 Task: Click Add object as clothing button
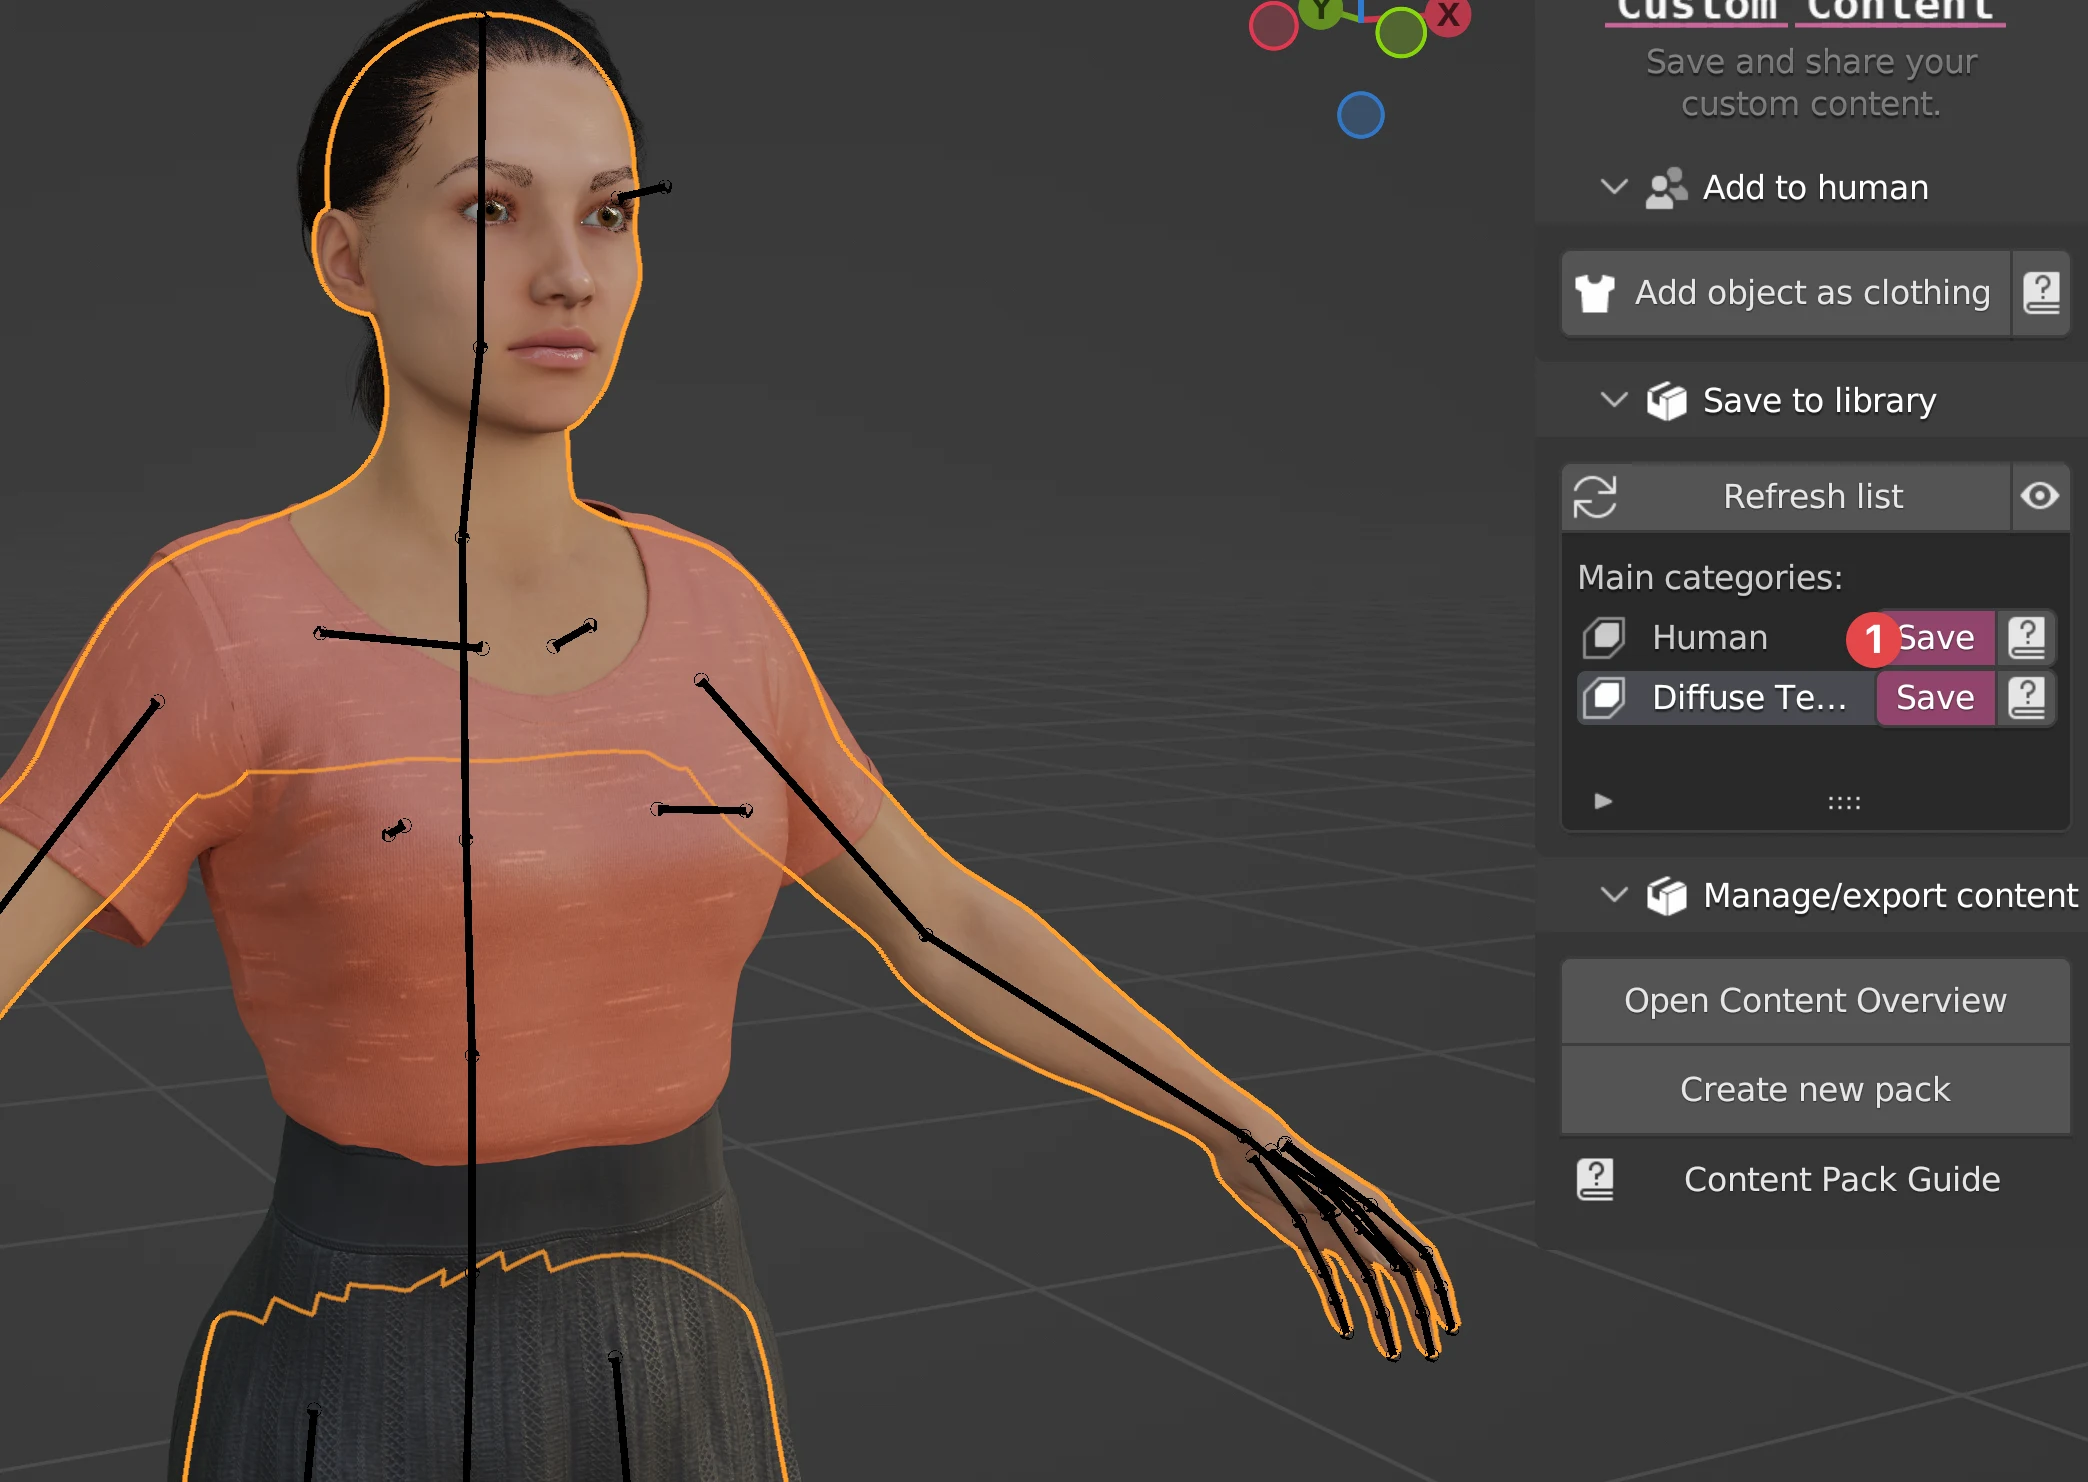[1786, 293]
